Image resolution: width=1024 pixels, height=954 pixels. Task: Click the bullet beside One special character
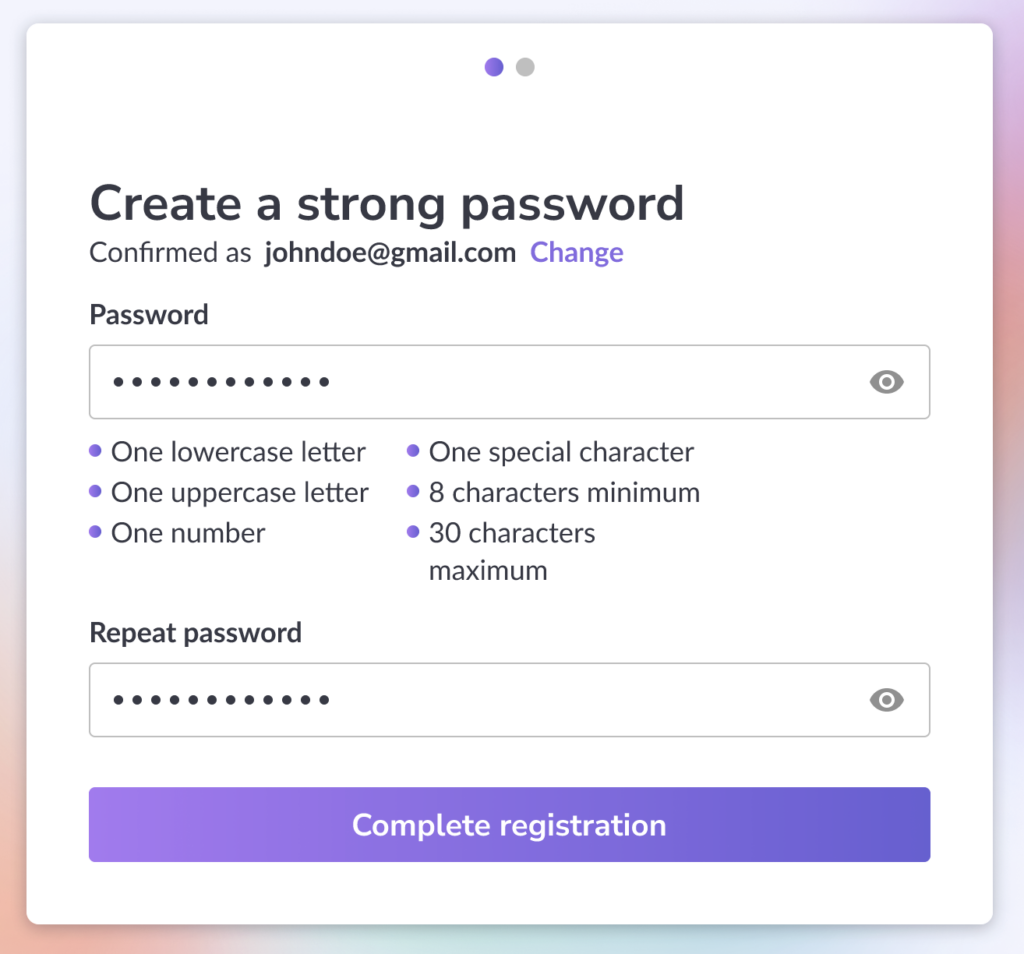click(413, 451)
